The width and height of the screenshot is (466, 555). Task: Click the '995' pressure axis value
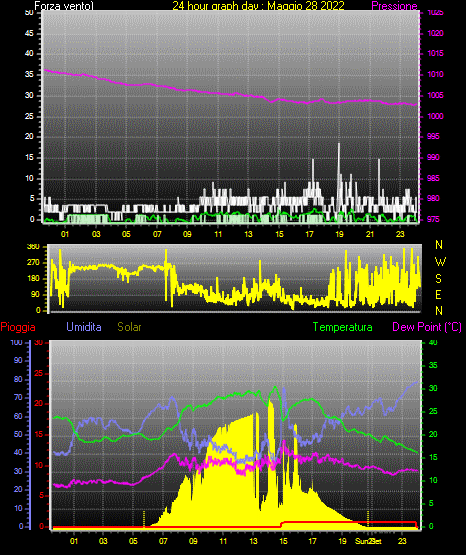click(433, 136)
